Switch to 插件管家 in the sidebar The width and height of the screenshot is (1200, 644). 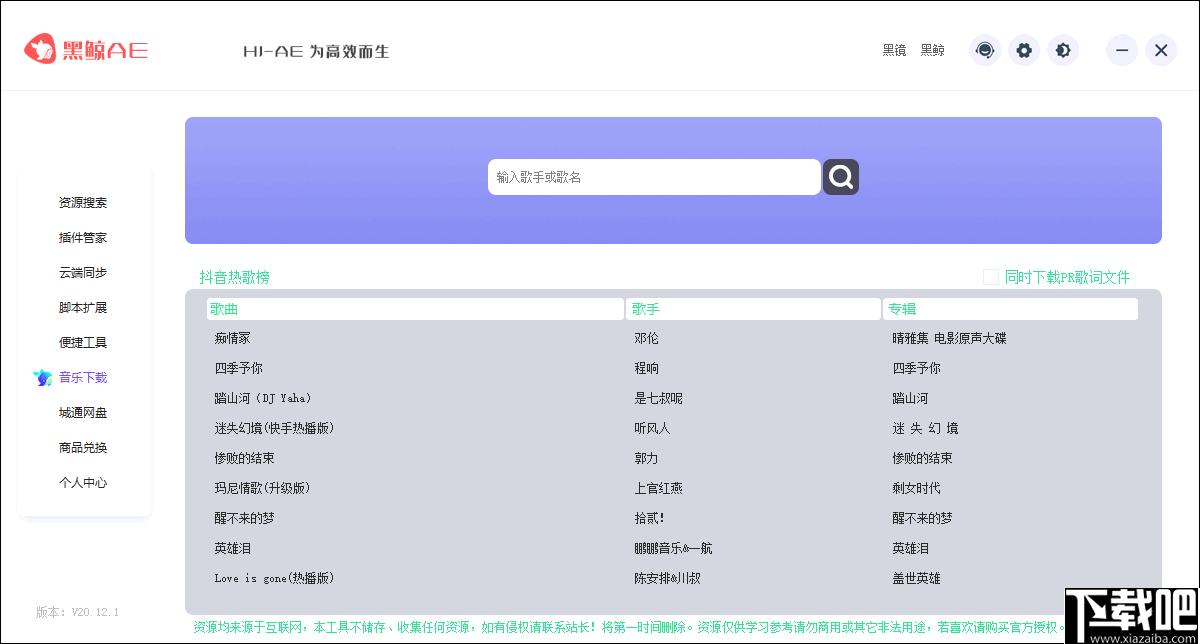pyautogui.click(x=83, y=238)
